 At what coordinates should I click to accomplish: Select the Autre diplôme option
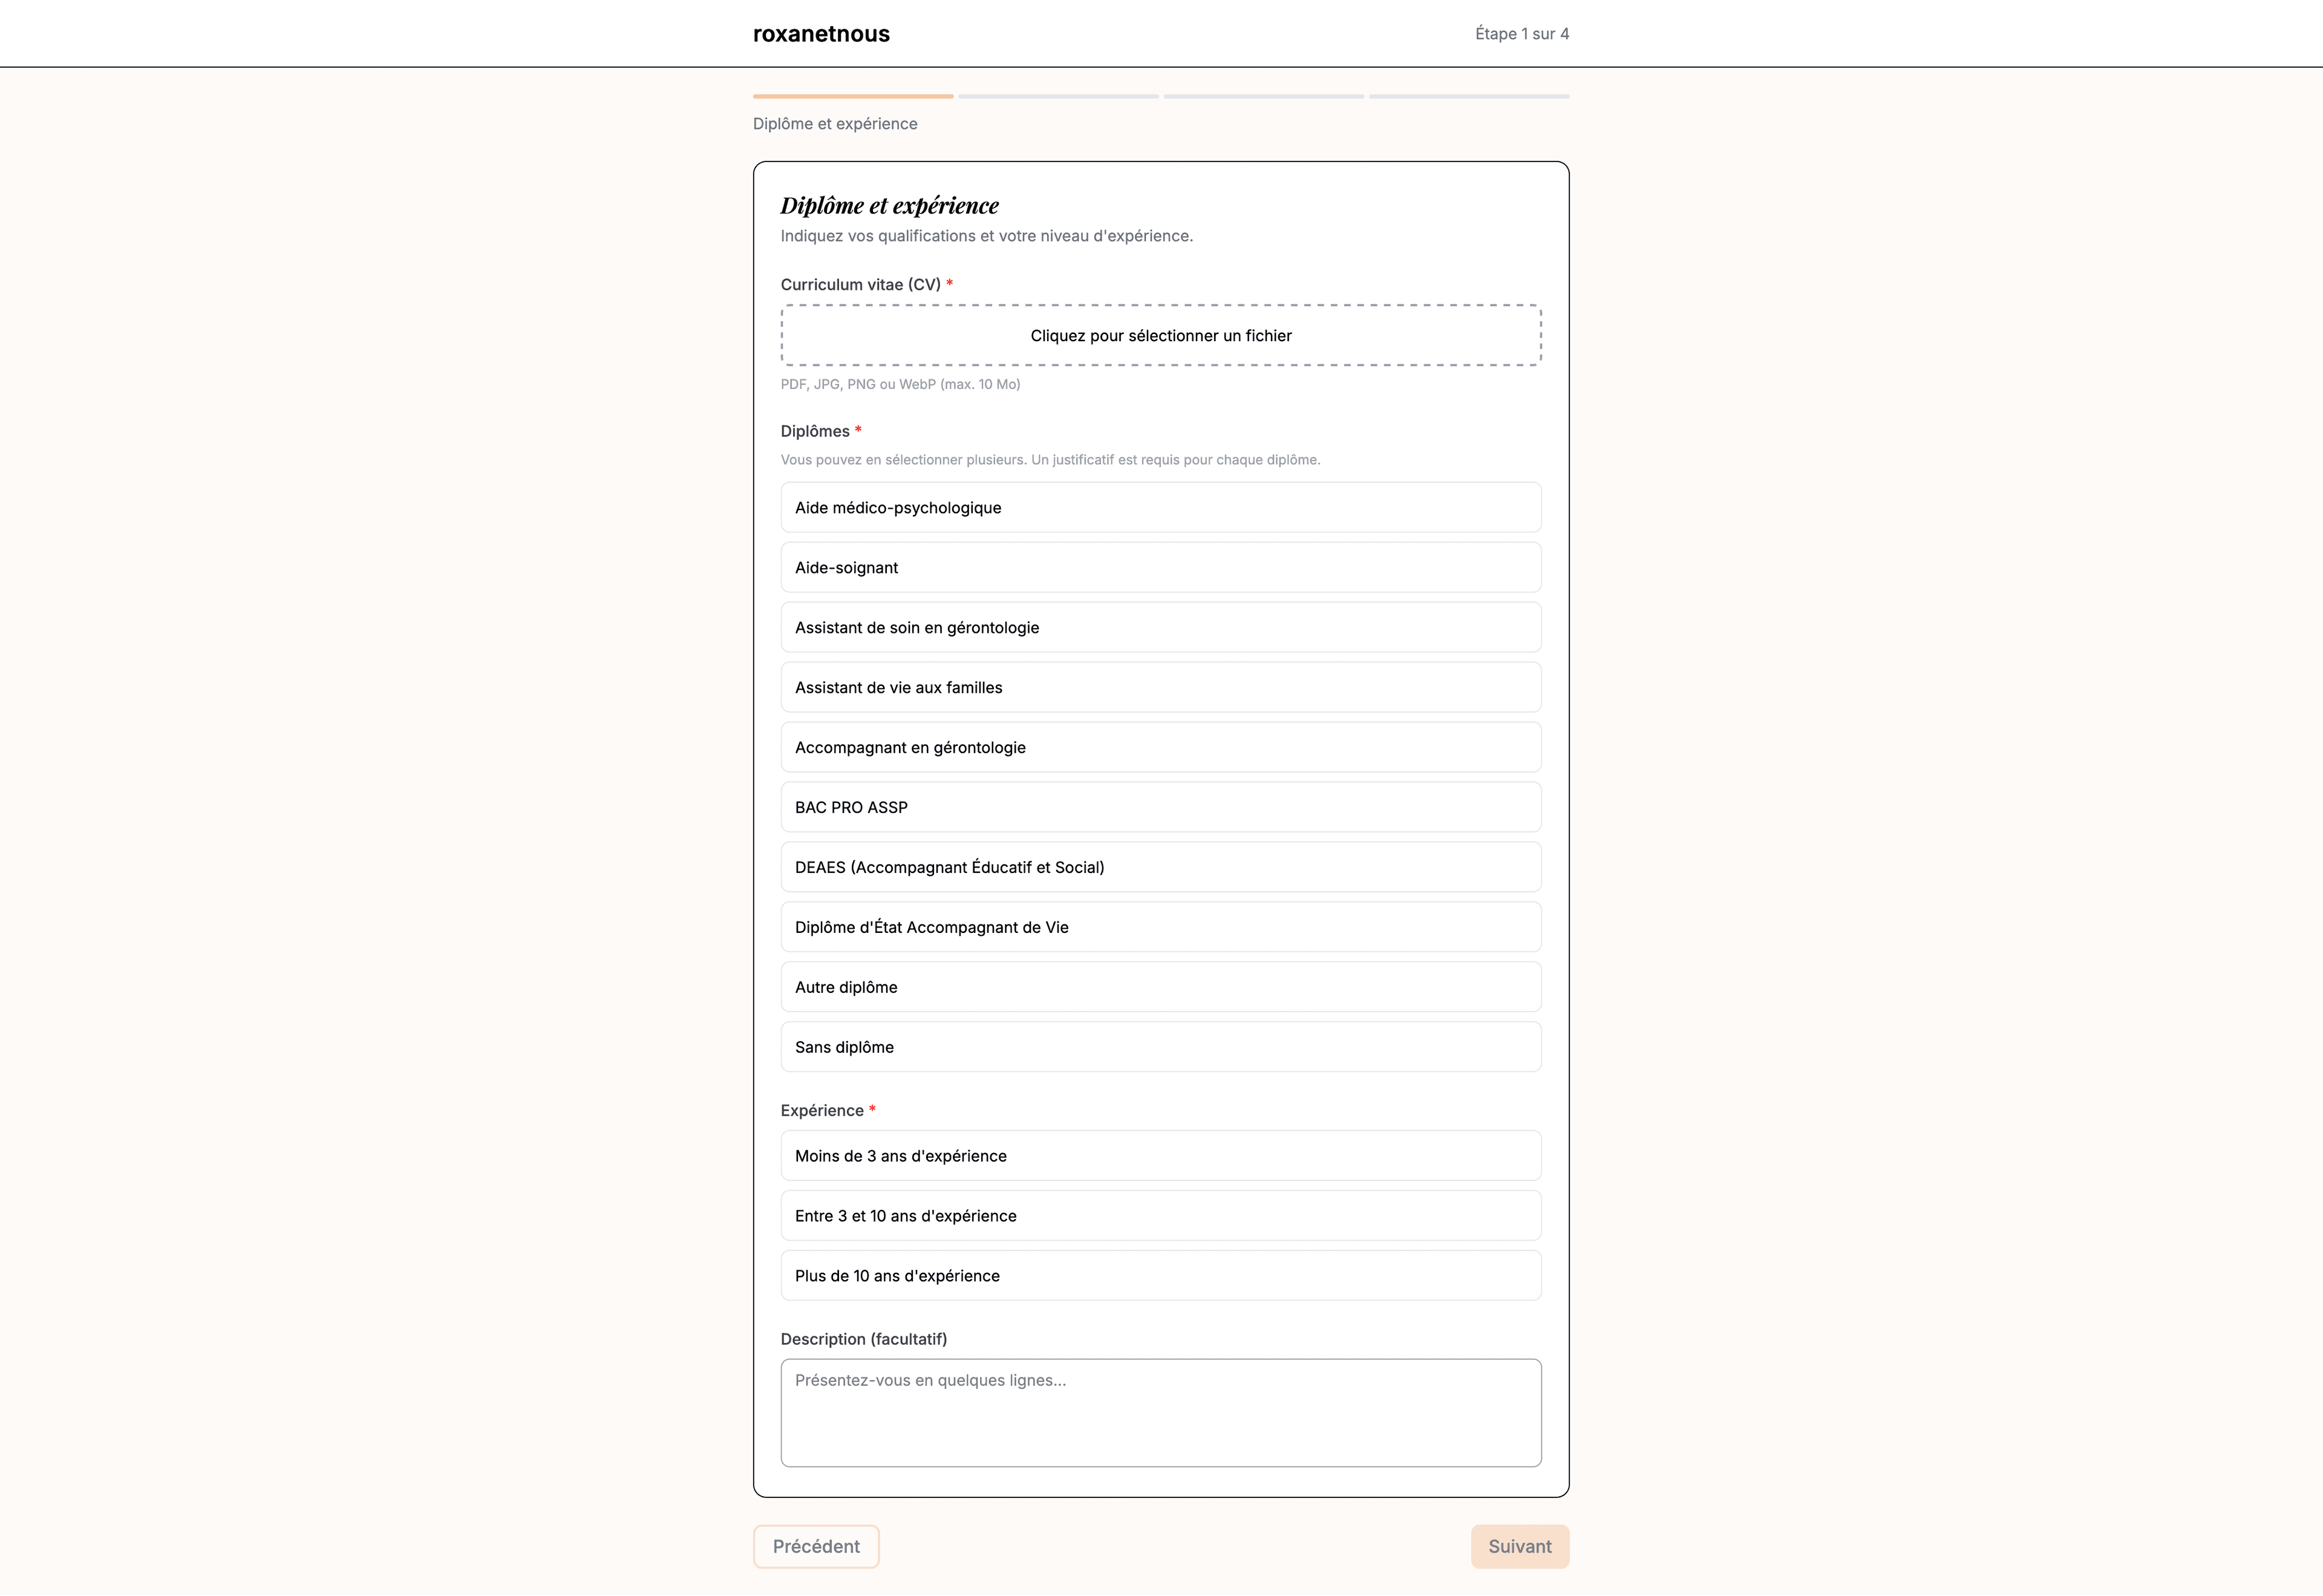pyautogui.click(x=1161, y=987)
